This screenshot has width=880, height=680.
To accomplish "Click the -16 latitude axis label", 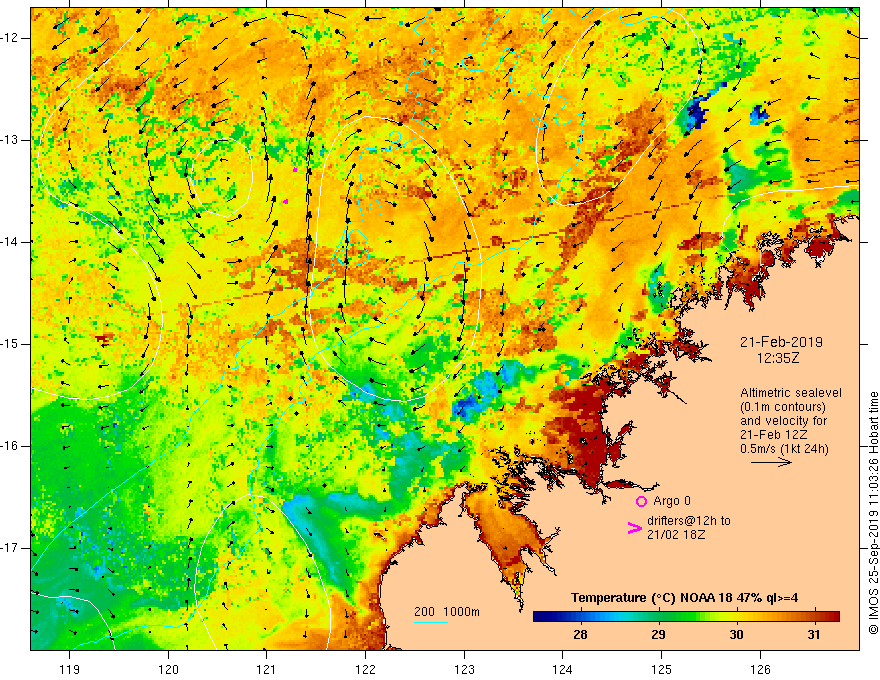I will pos(10,446).
